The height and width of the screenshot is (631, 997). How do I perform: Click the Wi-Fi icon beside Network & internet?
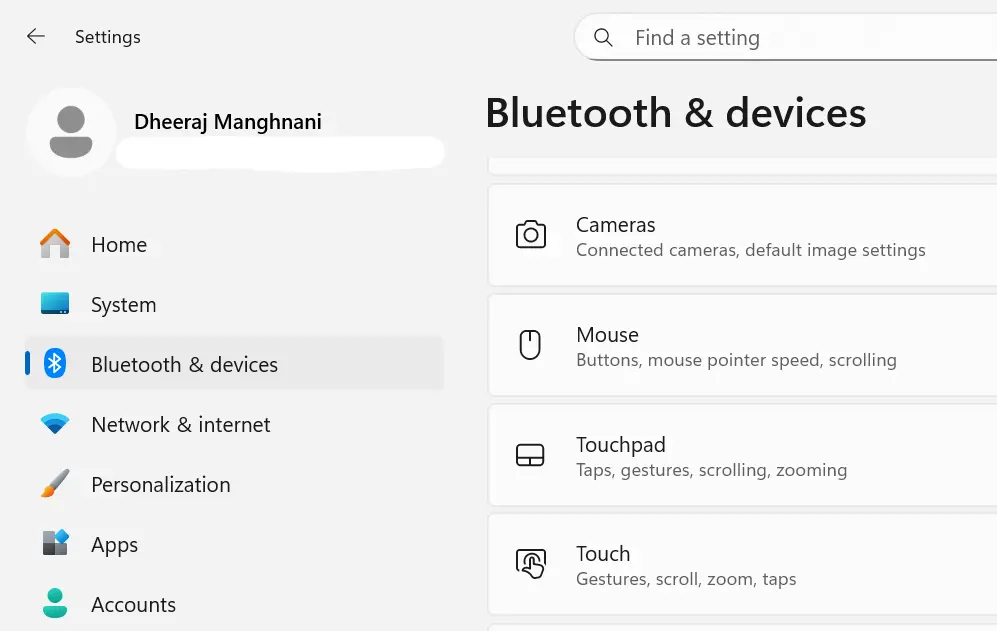pyautogui.click(x=54, y=424)
